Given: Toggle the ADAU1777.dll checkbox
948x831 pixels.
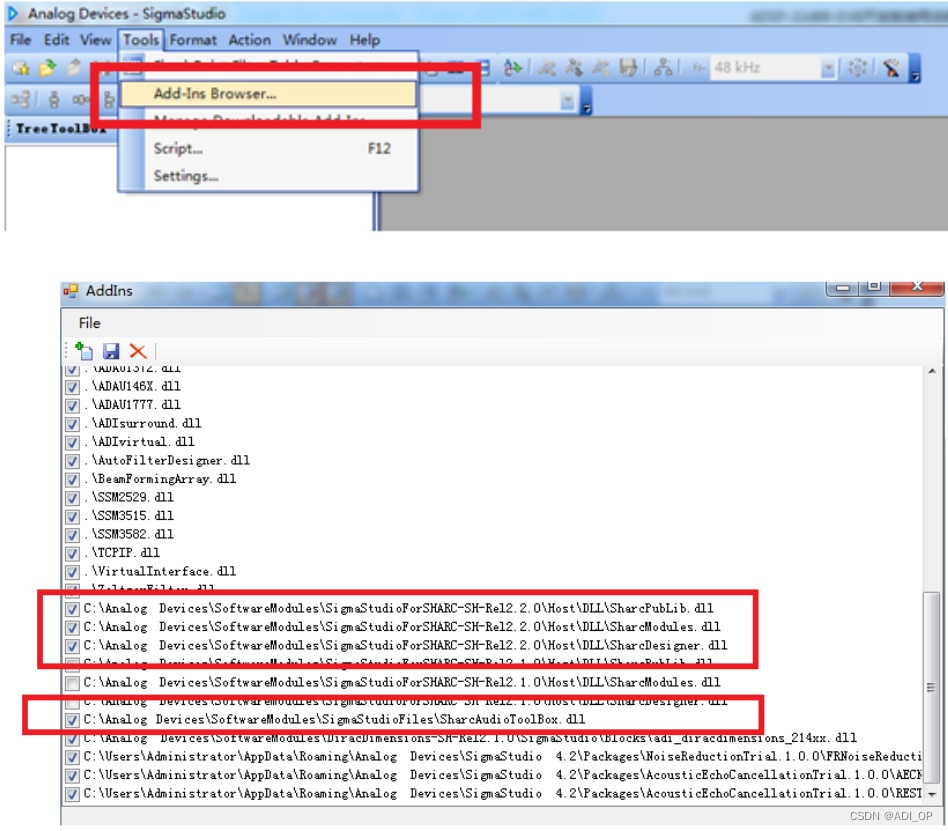Looking at the screenshot, I should pyautogui.click(x=73, y=406).
